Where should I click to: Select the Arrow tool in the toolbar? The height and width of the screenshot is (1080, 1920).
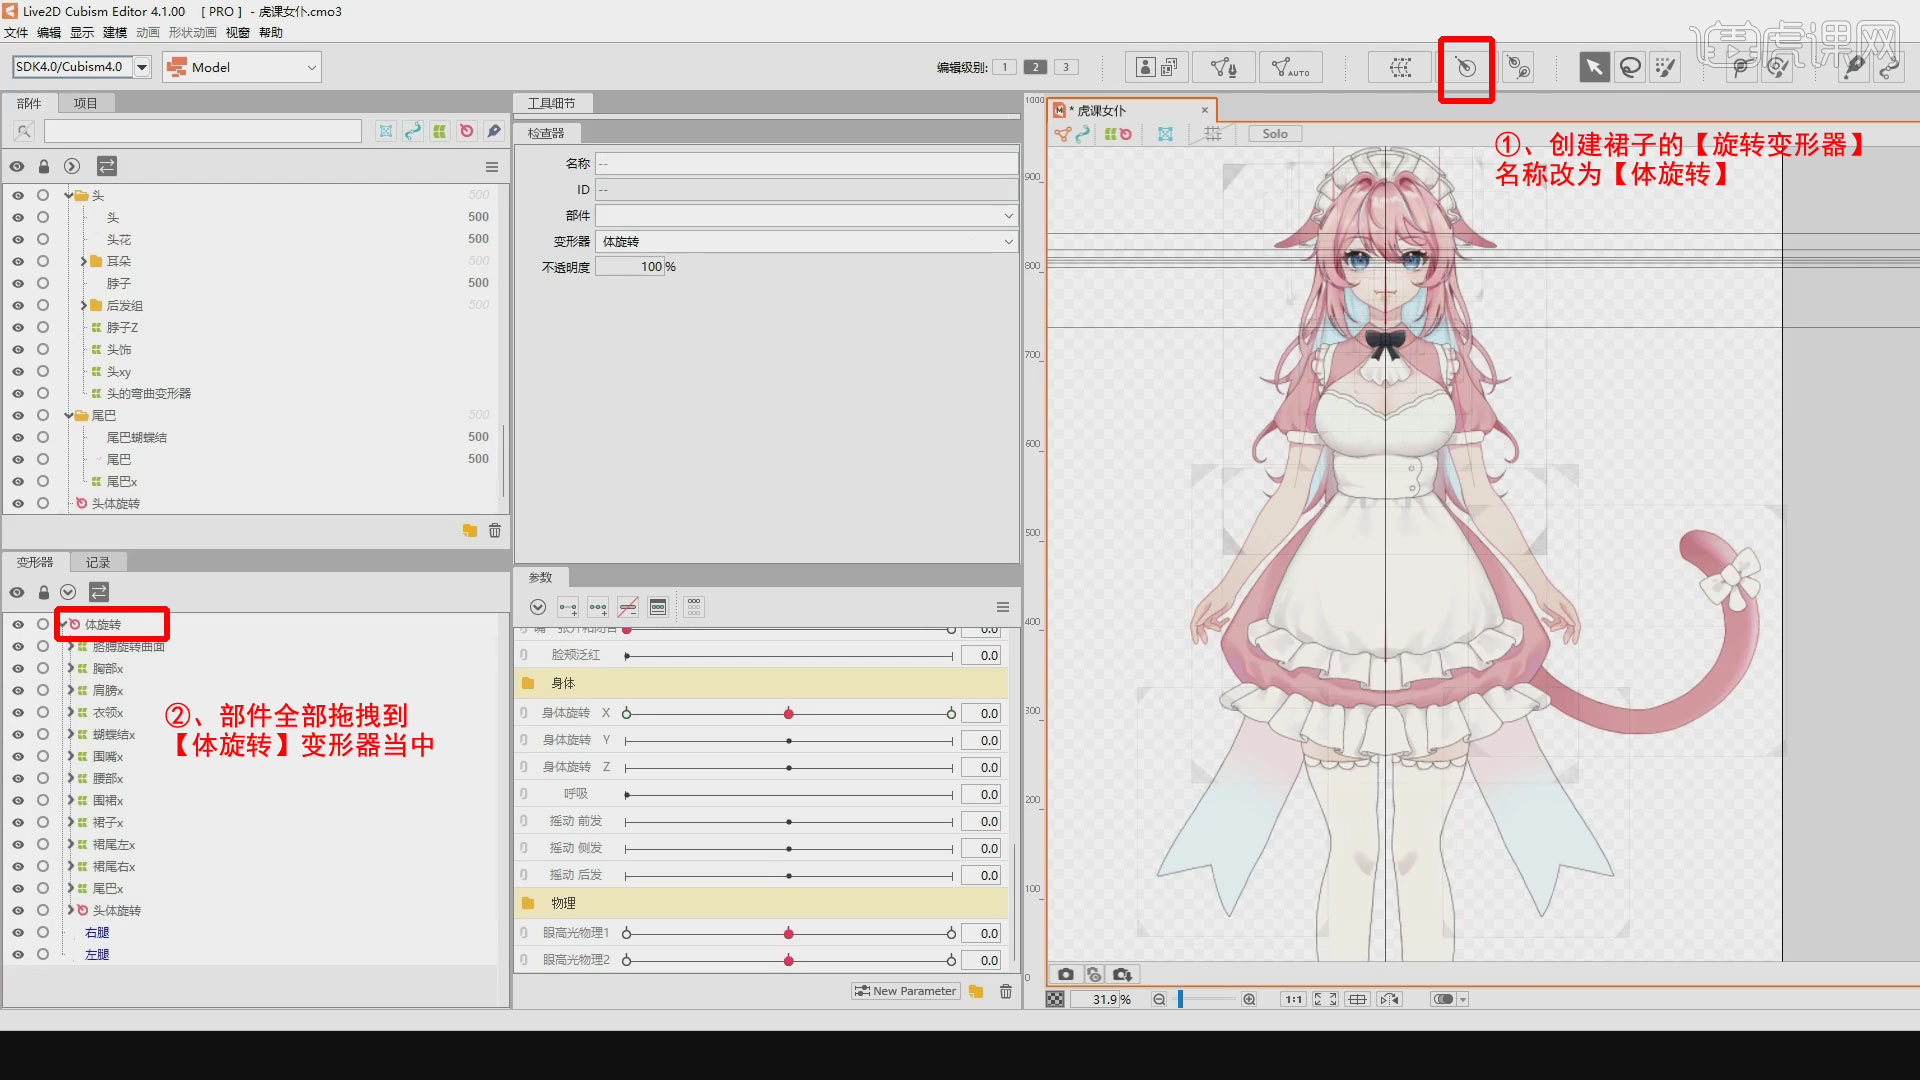click(1594, 67)
